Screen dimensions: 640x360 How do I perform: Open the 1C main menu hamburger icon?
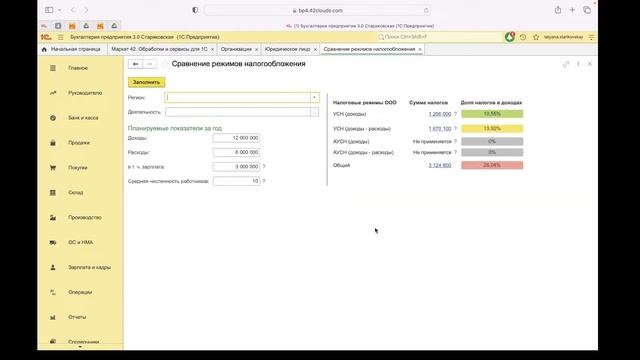pos(60,37)
